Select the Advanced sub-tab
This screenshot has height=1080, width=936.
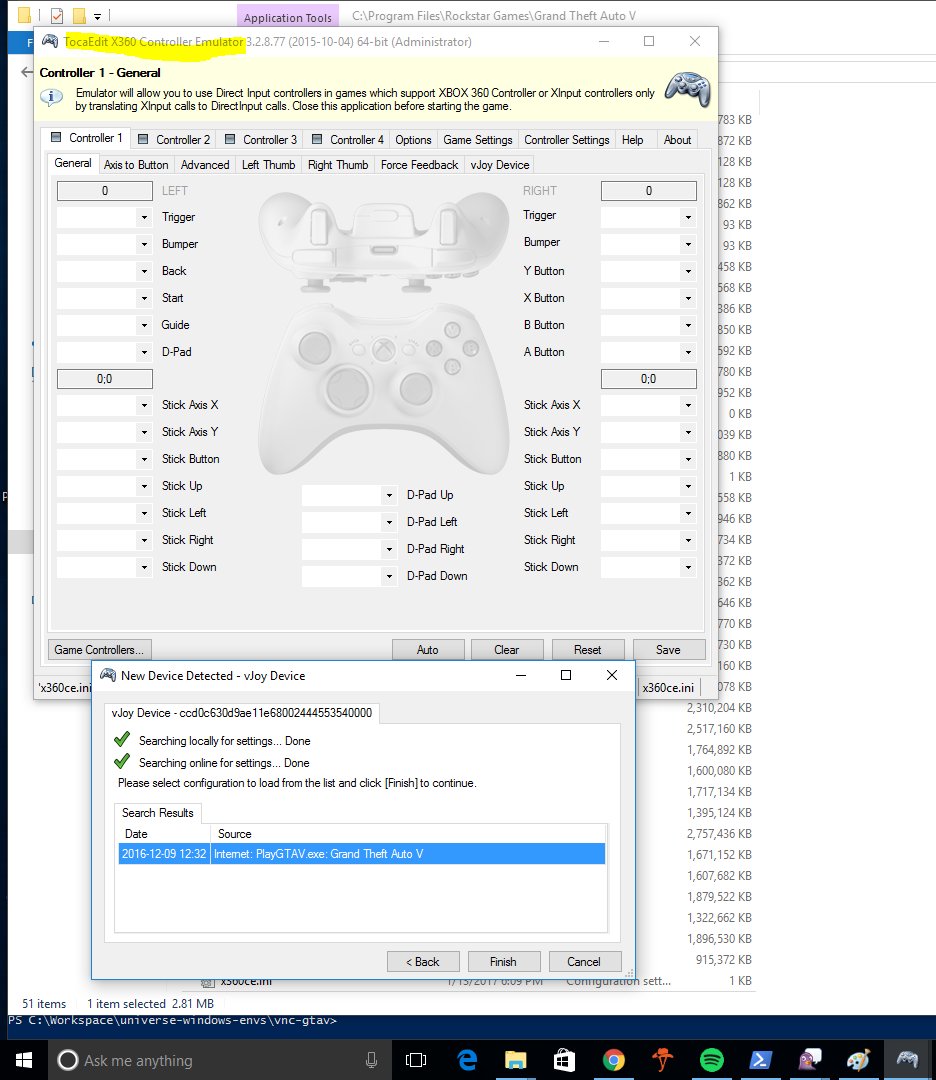pyautogui.click(x=205, y=165)
